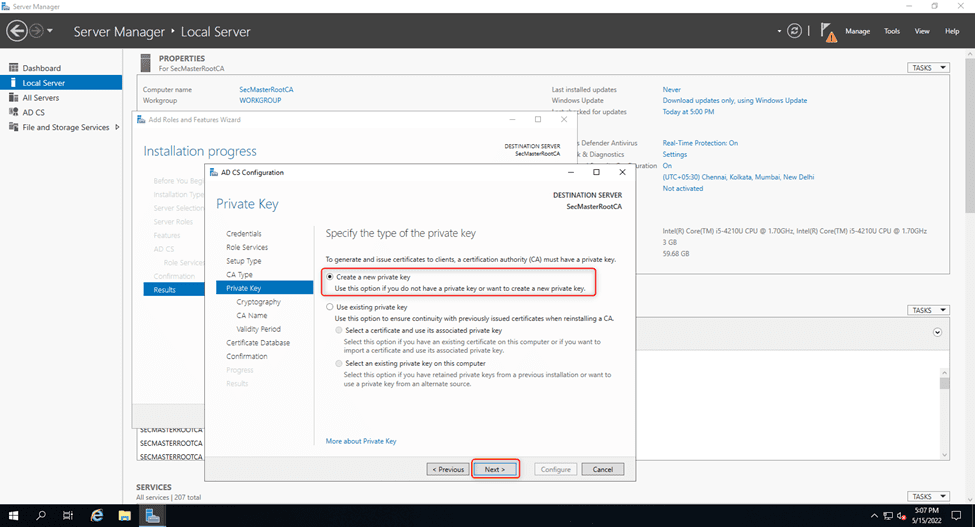Select Use existing private key radio button

[x=330, y=306]
